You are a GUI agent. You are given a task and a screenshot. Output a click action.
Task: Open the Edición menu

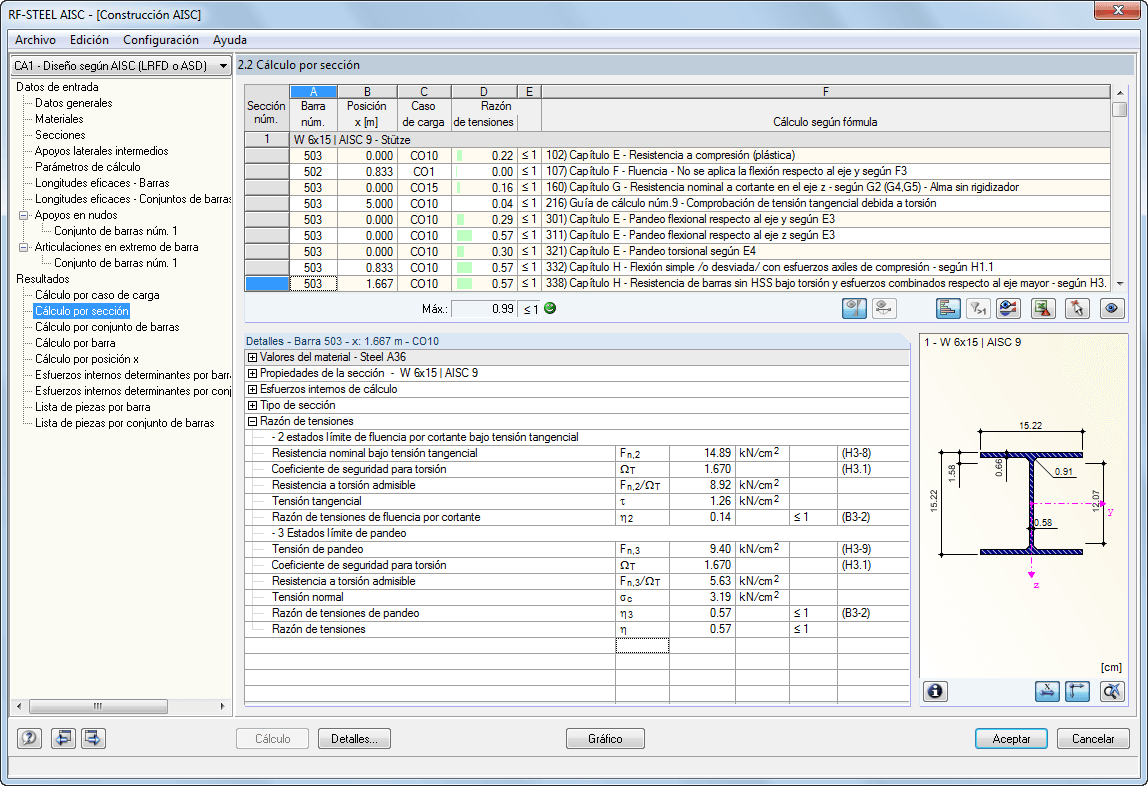[89, 40]
